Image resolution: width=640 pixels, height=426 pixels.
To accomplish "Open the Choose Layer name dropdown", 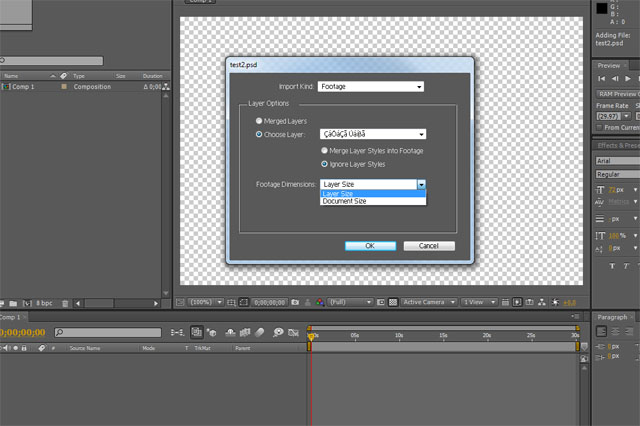I will 373,134.
